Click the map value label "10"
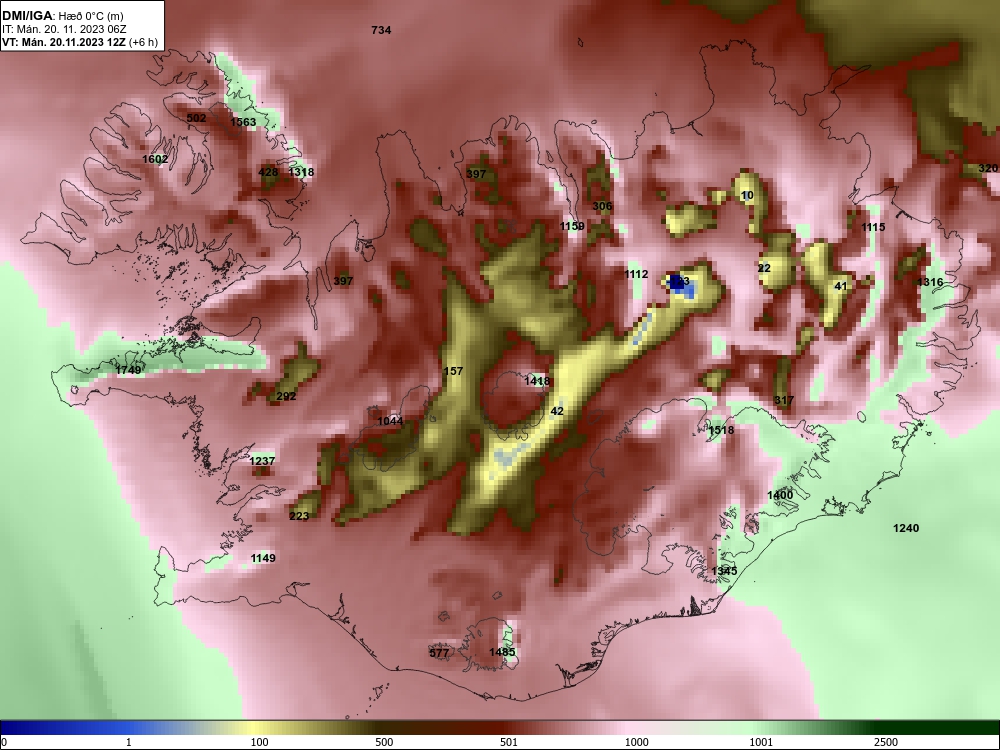1000x750 pixels. [747, 195]
